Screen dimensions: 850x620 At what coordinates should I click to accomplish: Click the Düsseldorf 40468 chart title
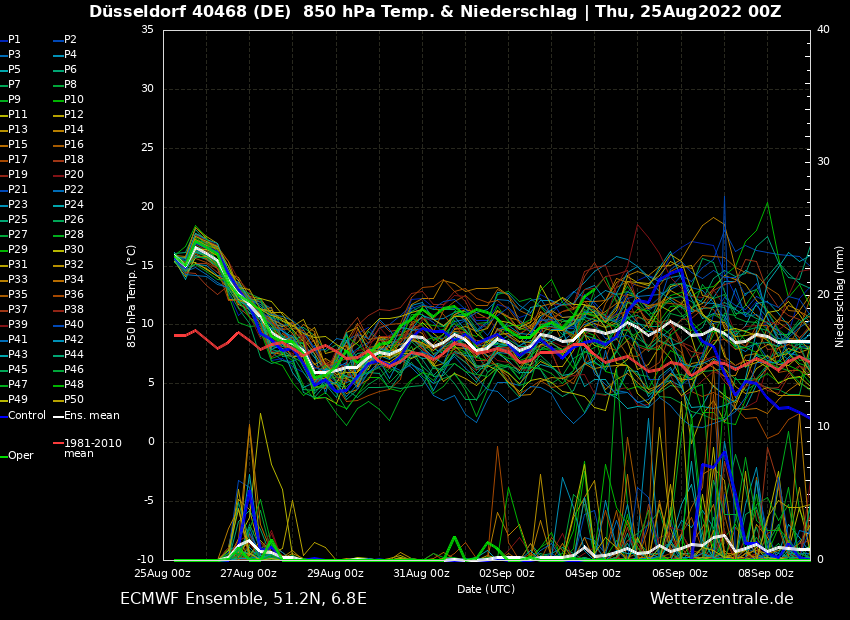435,12
